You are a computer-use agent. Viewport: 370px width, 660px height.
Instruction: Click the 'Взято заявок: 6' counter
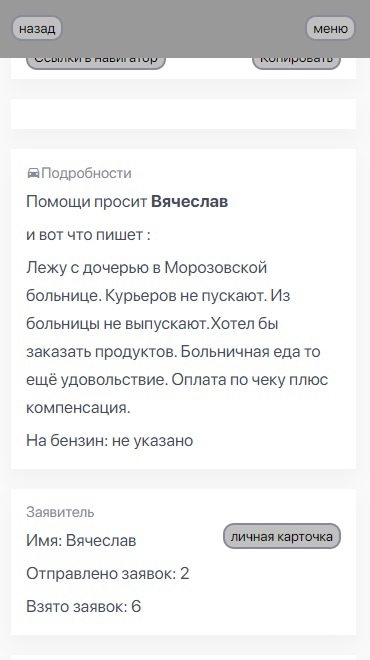(83, 606)
